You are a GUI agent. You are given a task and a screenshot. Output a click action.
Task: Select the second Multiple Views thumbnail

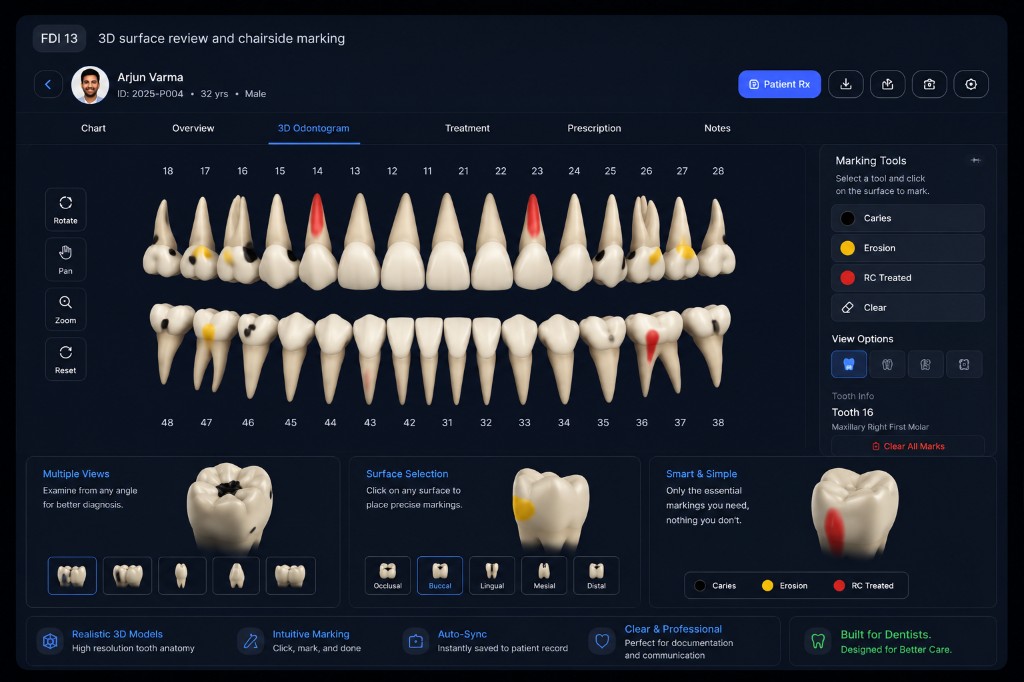127,576
